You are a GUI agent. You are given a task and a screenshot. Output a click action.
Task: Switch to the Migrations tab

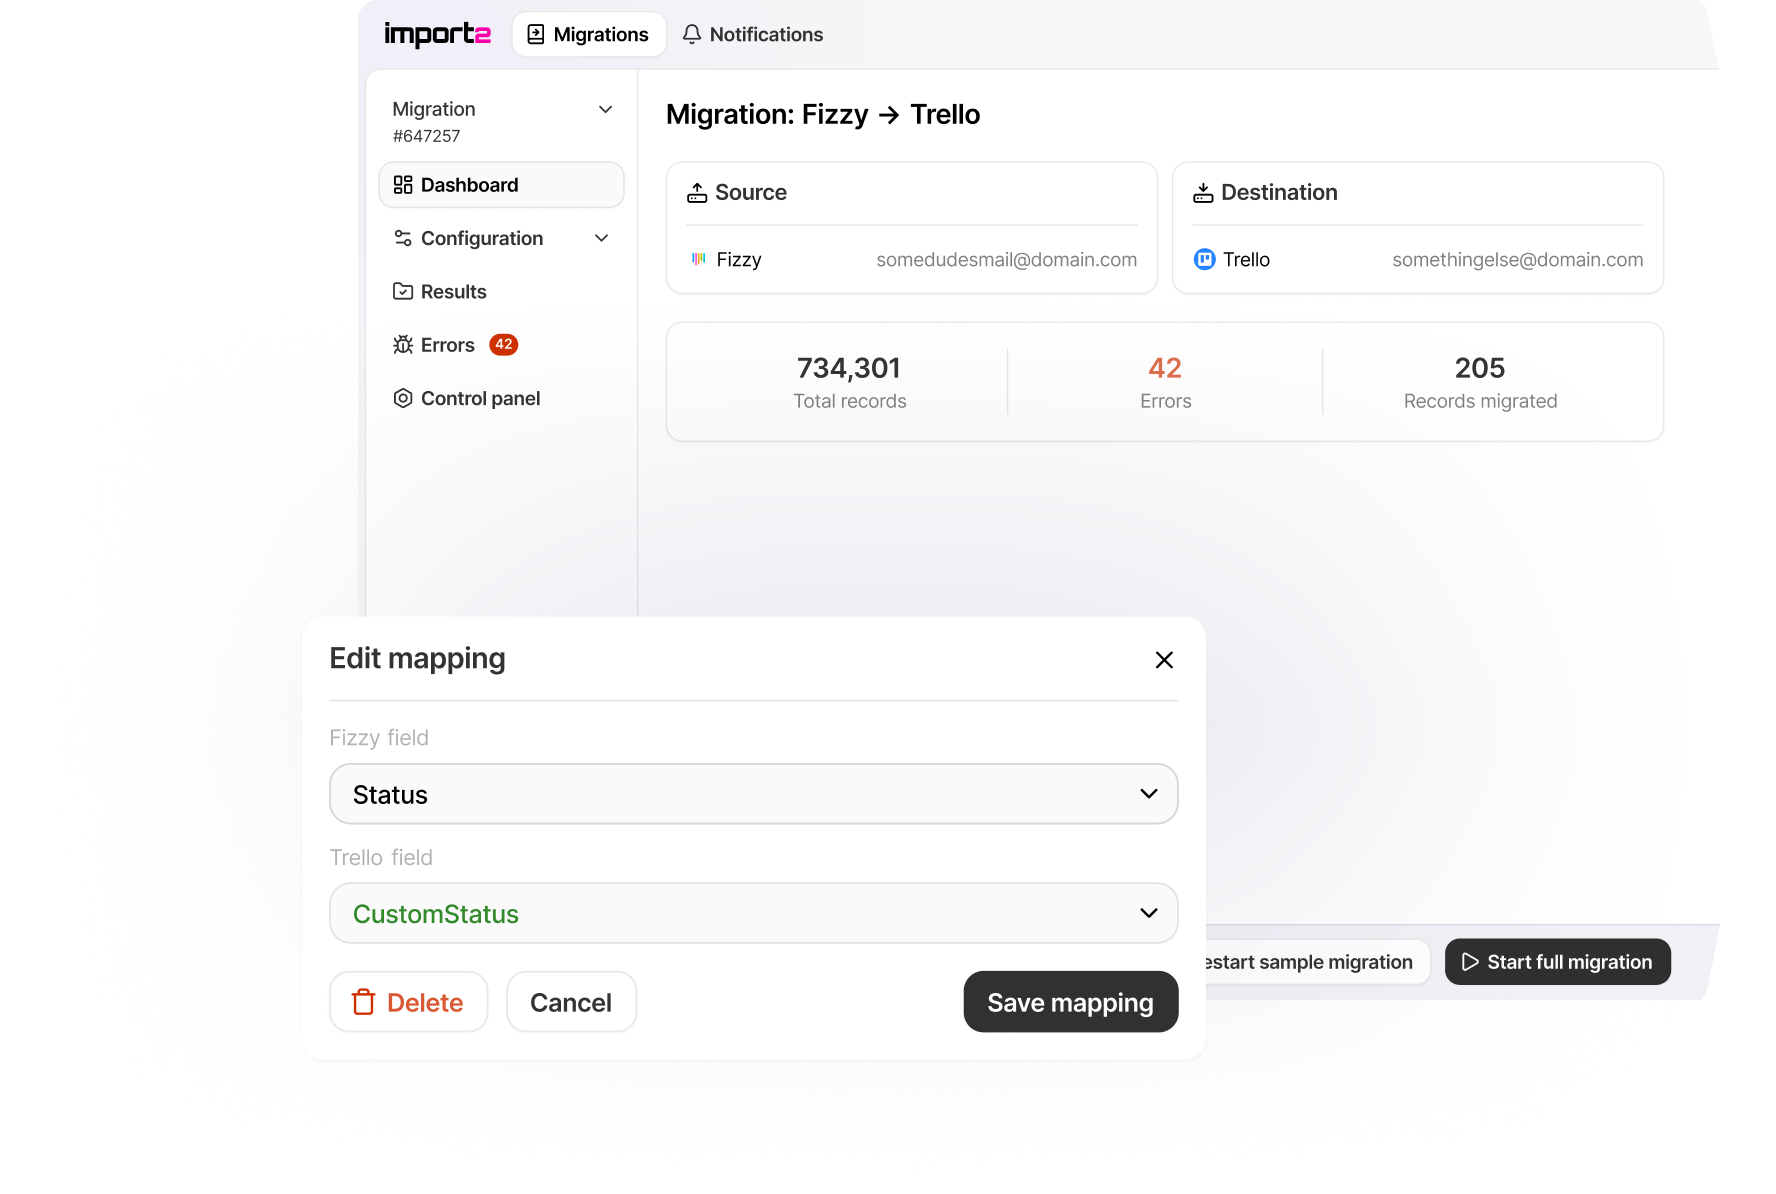pyautogui.click(x=589, y=34)
